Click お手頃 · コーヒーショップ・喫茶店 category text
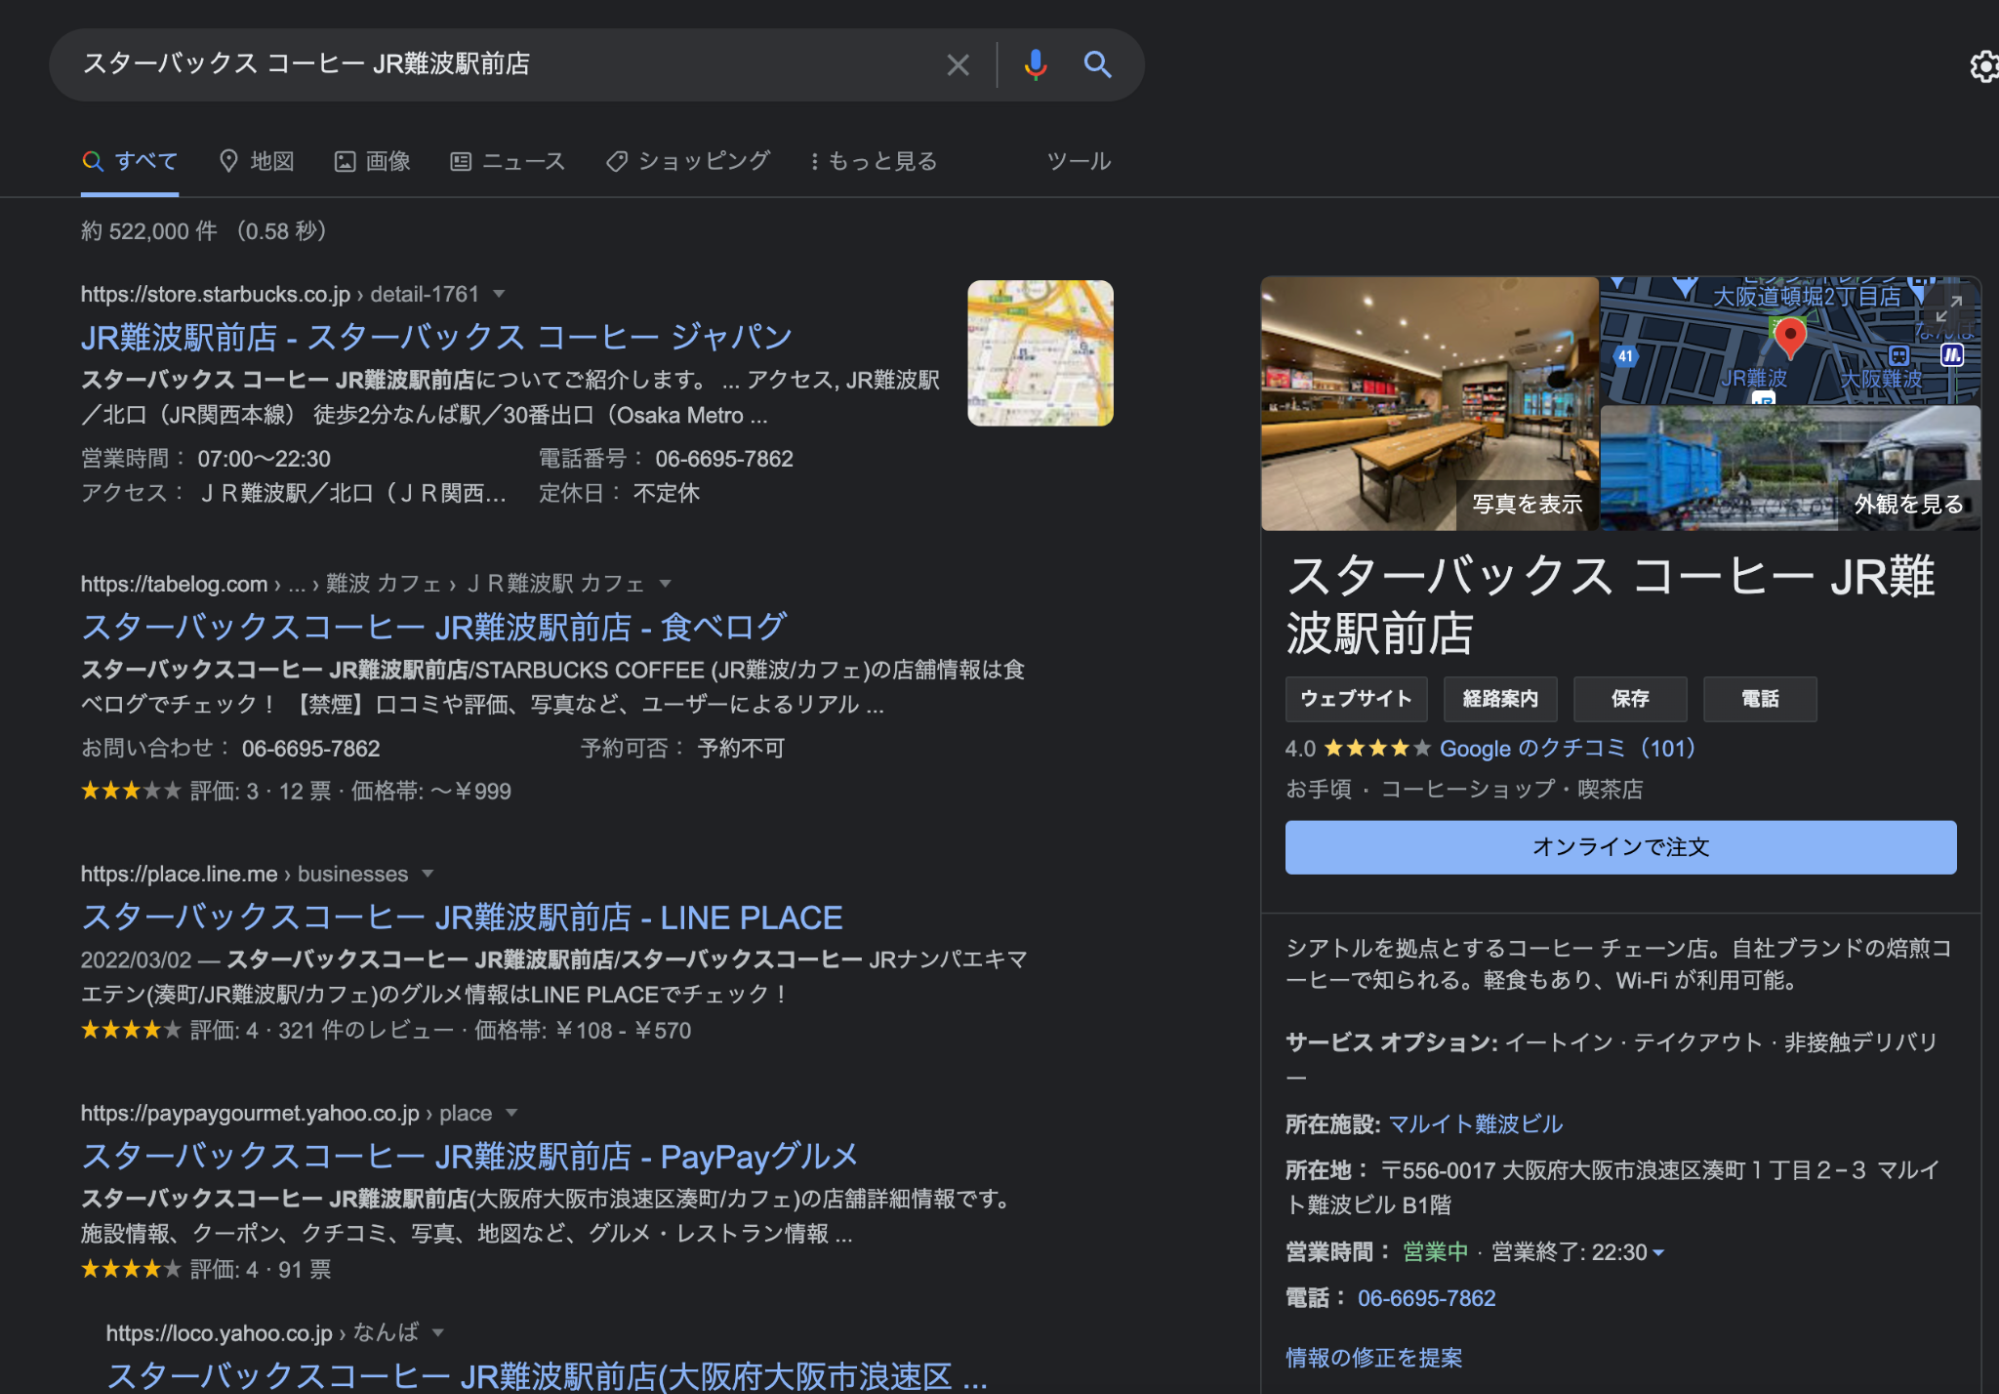This screenshot has width=1999, height=1394. click(1464, 790)
